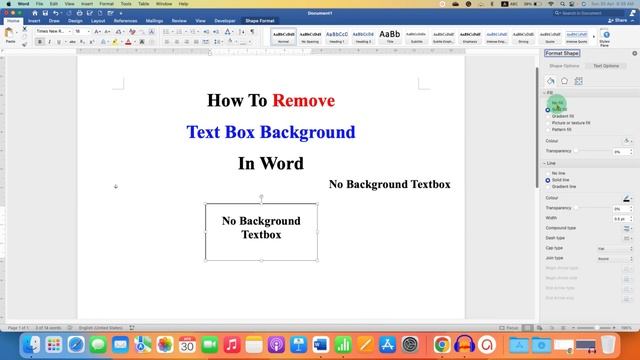This screenshot has width=640, height=360.
Task: Open Google Chrome from the Dock
Action: pos(442,345)
